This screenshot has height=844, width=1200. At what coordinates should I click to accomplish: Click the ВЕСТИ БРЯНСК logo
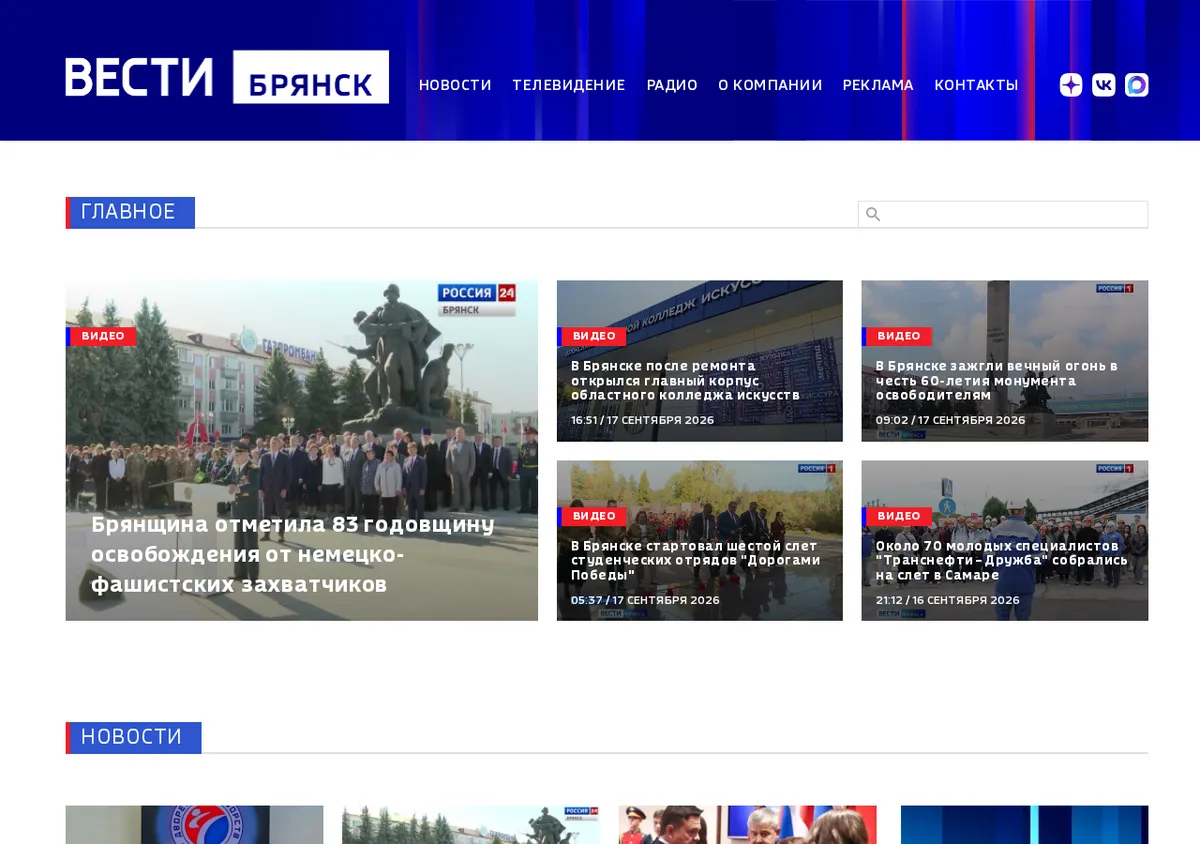[227, 77]
